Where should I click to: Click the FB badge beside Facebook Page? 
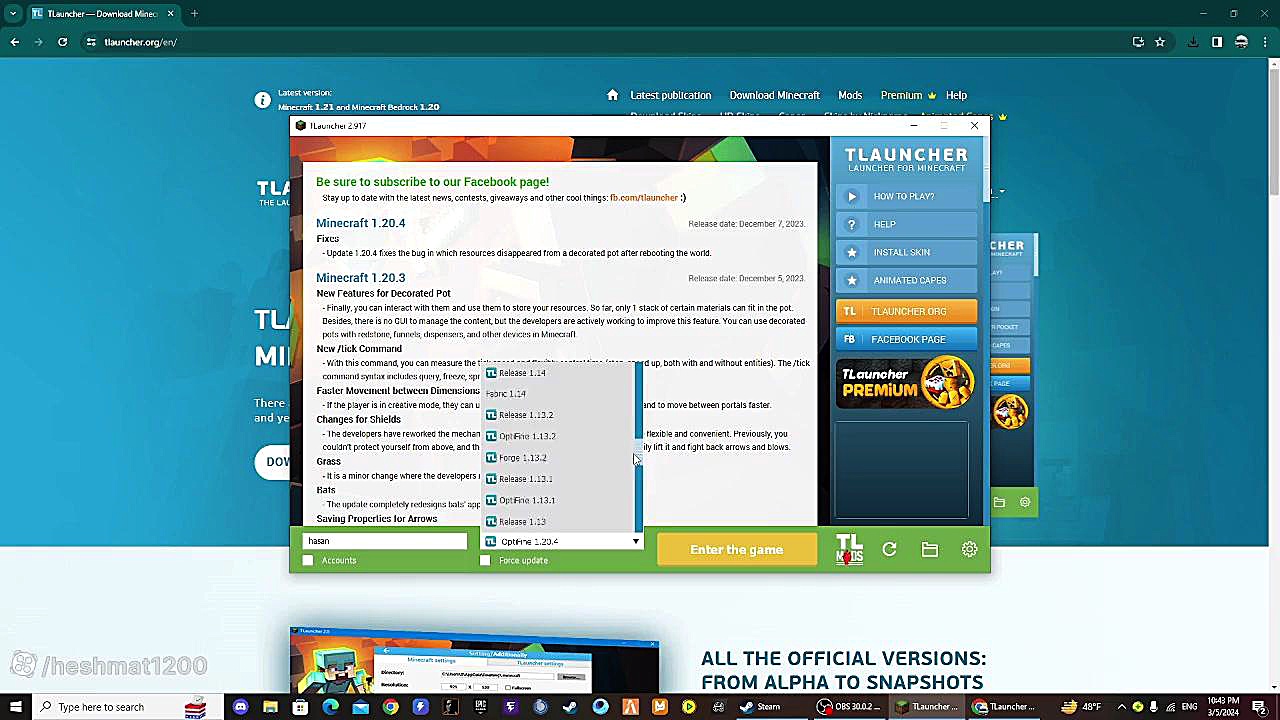point(849,339)
